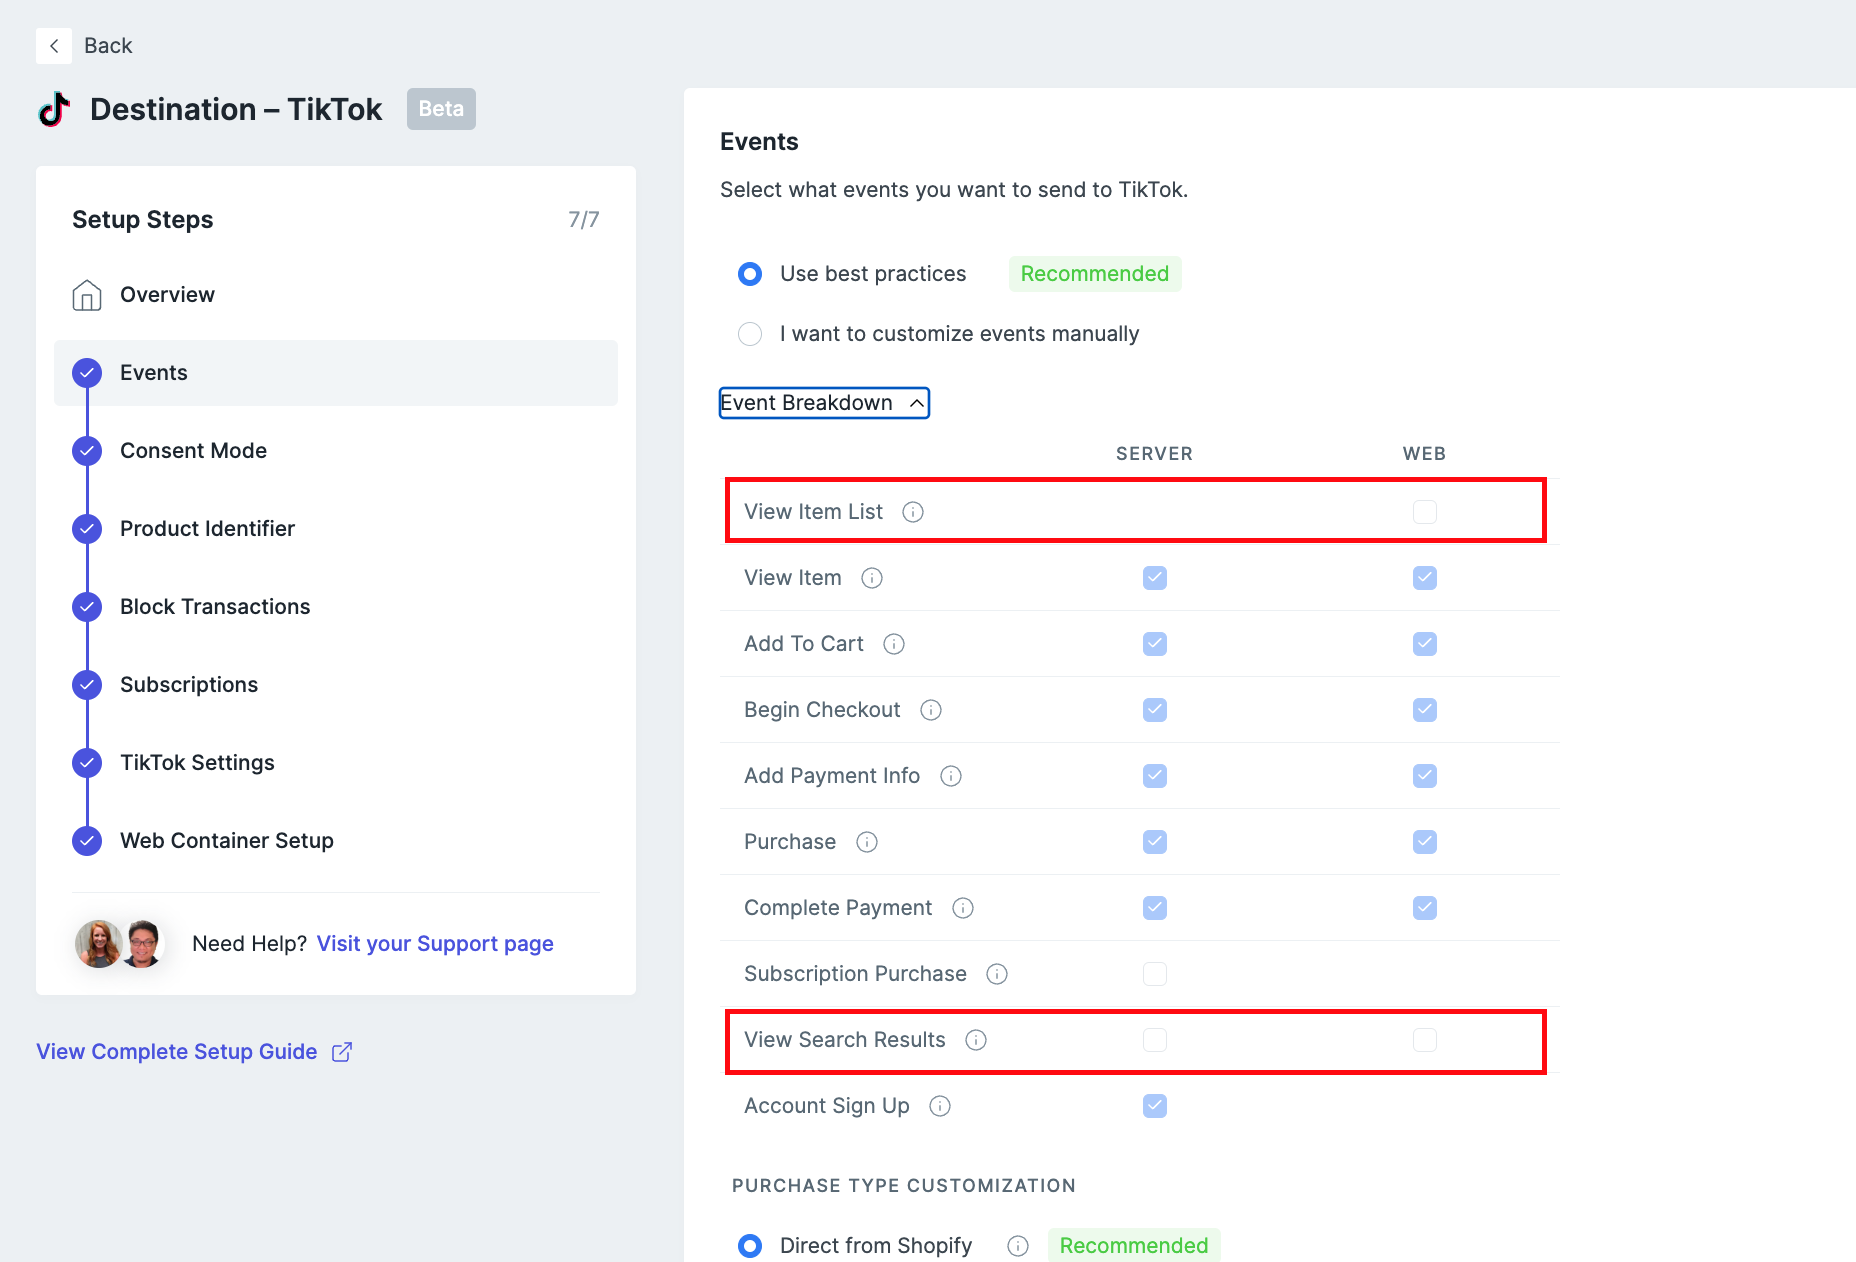The image size is (1856, 1262).
Task: Open the Block Transactions setup step
Action: point(336,607)
